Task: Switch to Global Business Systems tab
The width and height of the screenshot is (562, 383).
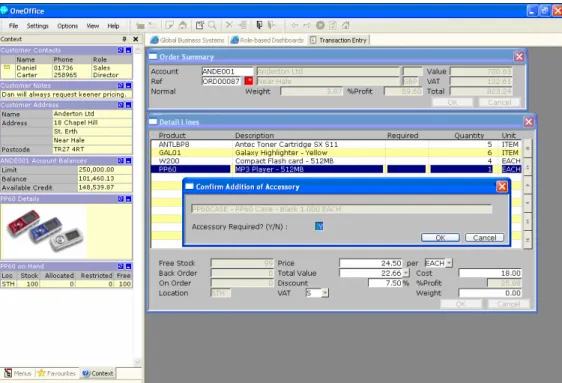Action: (x=187, y=40)
